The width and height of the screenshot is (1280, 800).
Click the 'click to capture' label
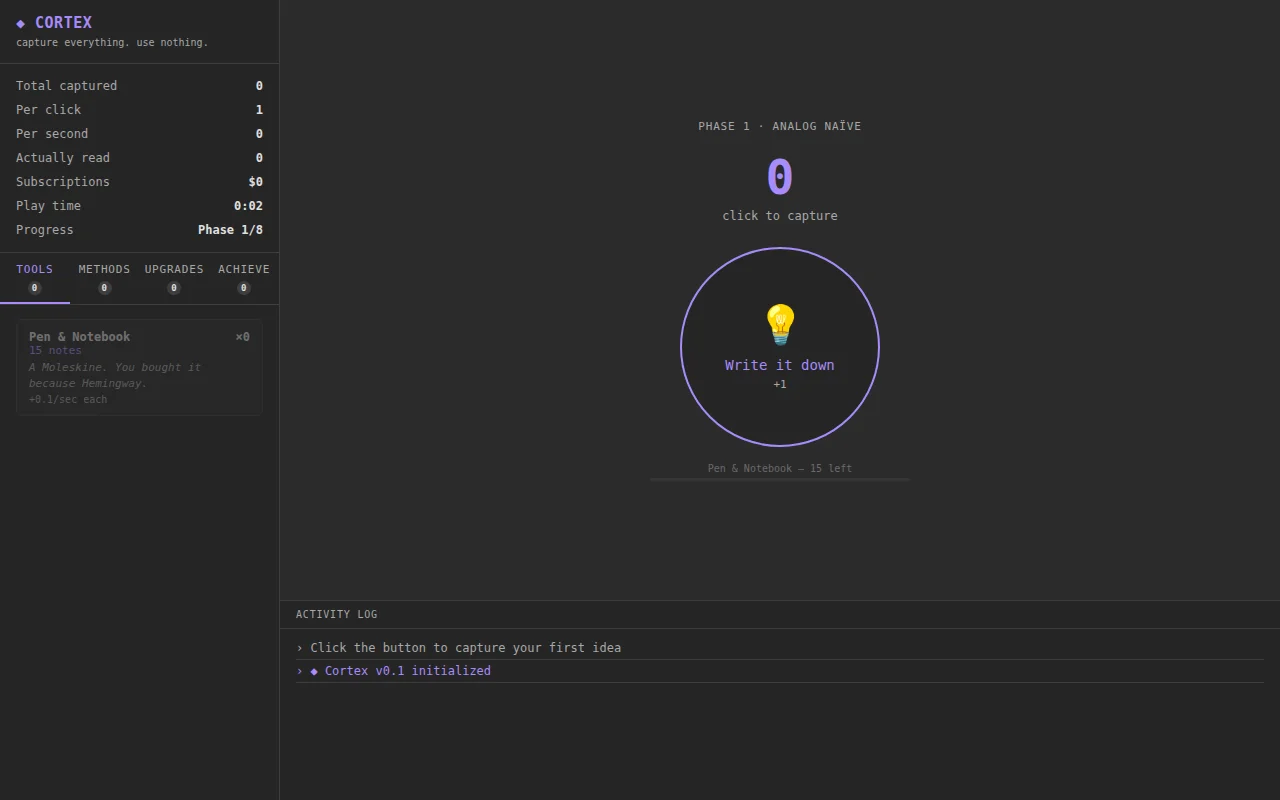click(780, 216)
